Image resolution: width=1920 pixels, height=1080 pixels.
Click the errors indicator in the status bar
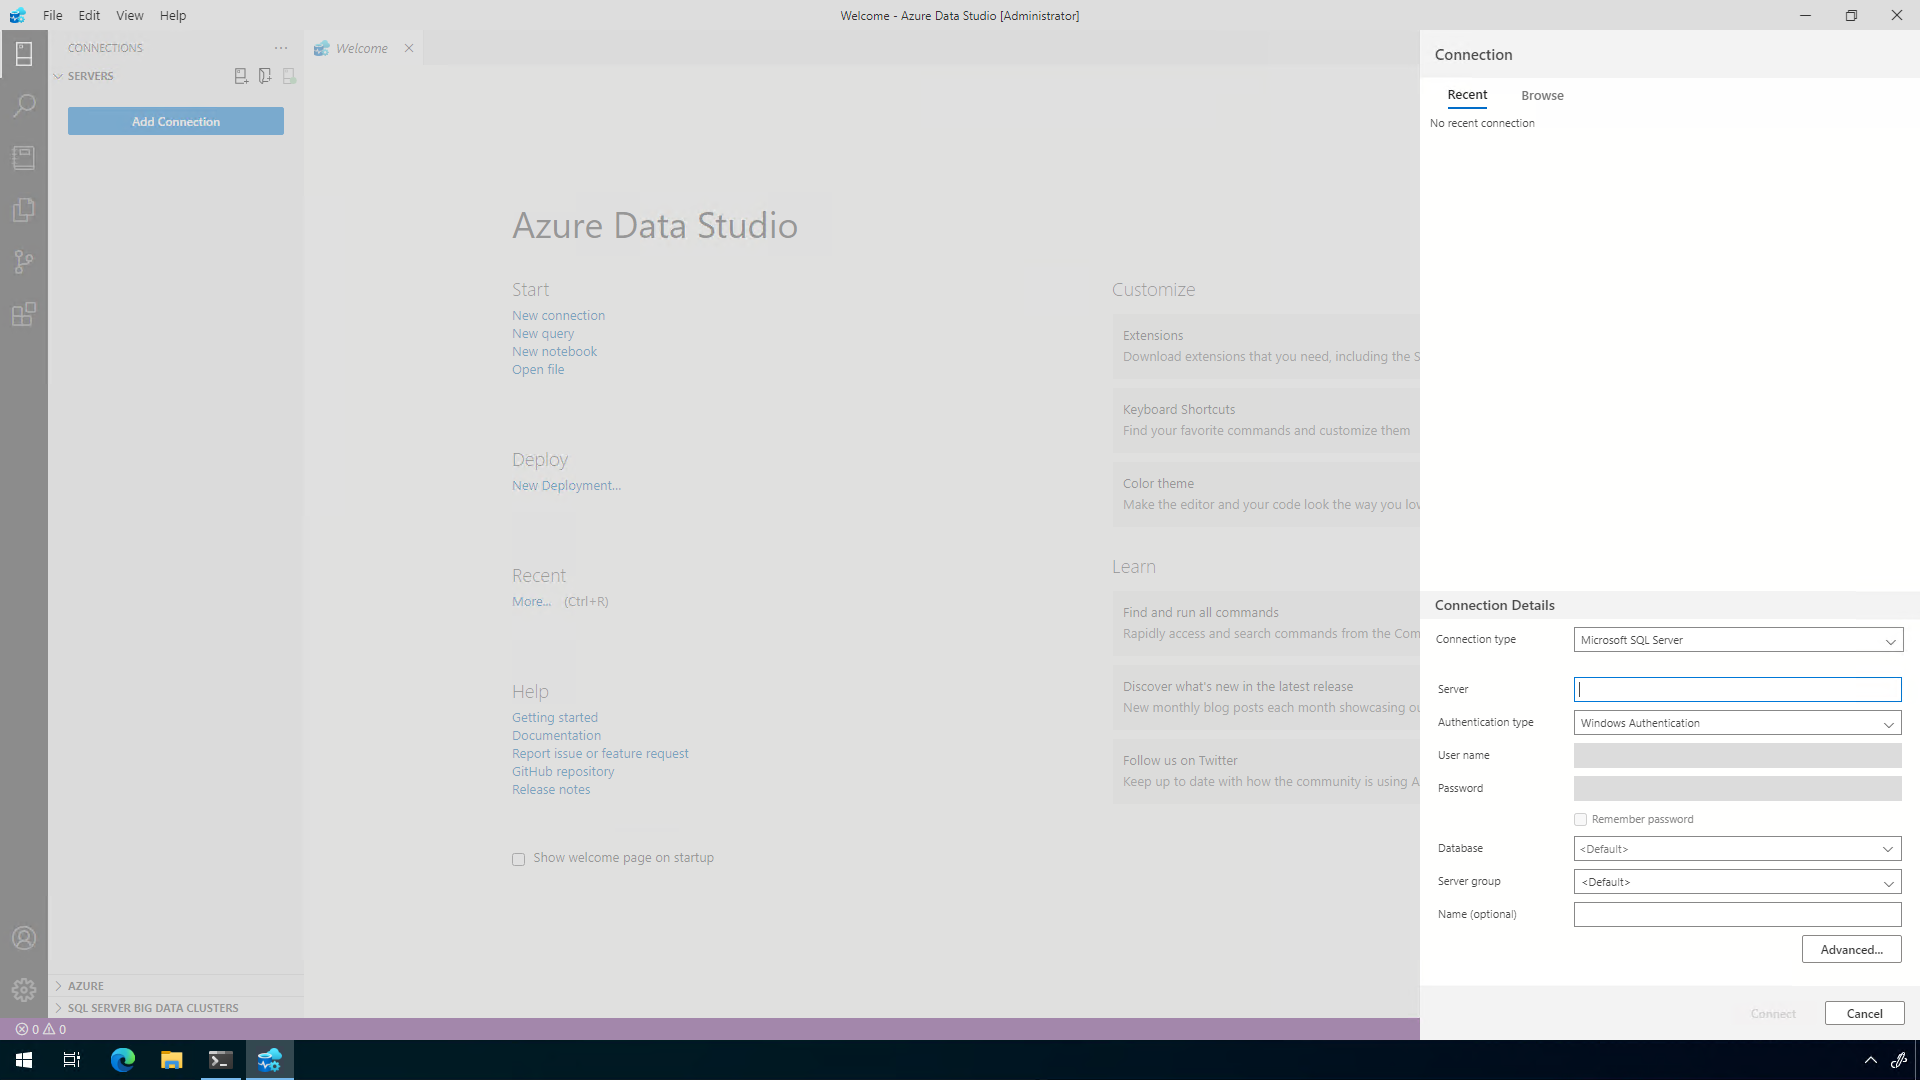pyautogui.click(x=29, y=1029)
